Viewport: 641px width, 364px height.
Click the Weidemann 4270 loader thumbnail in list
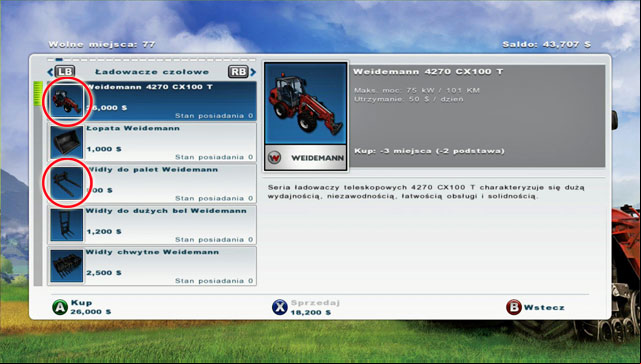click(x=67, y=101)
